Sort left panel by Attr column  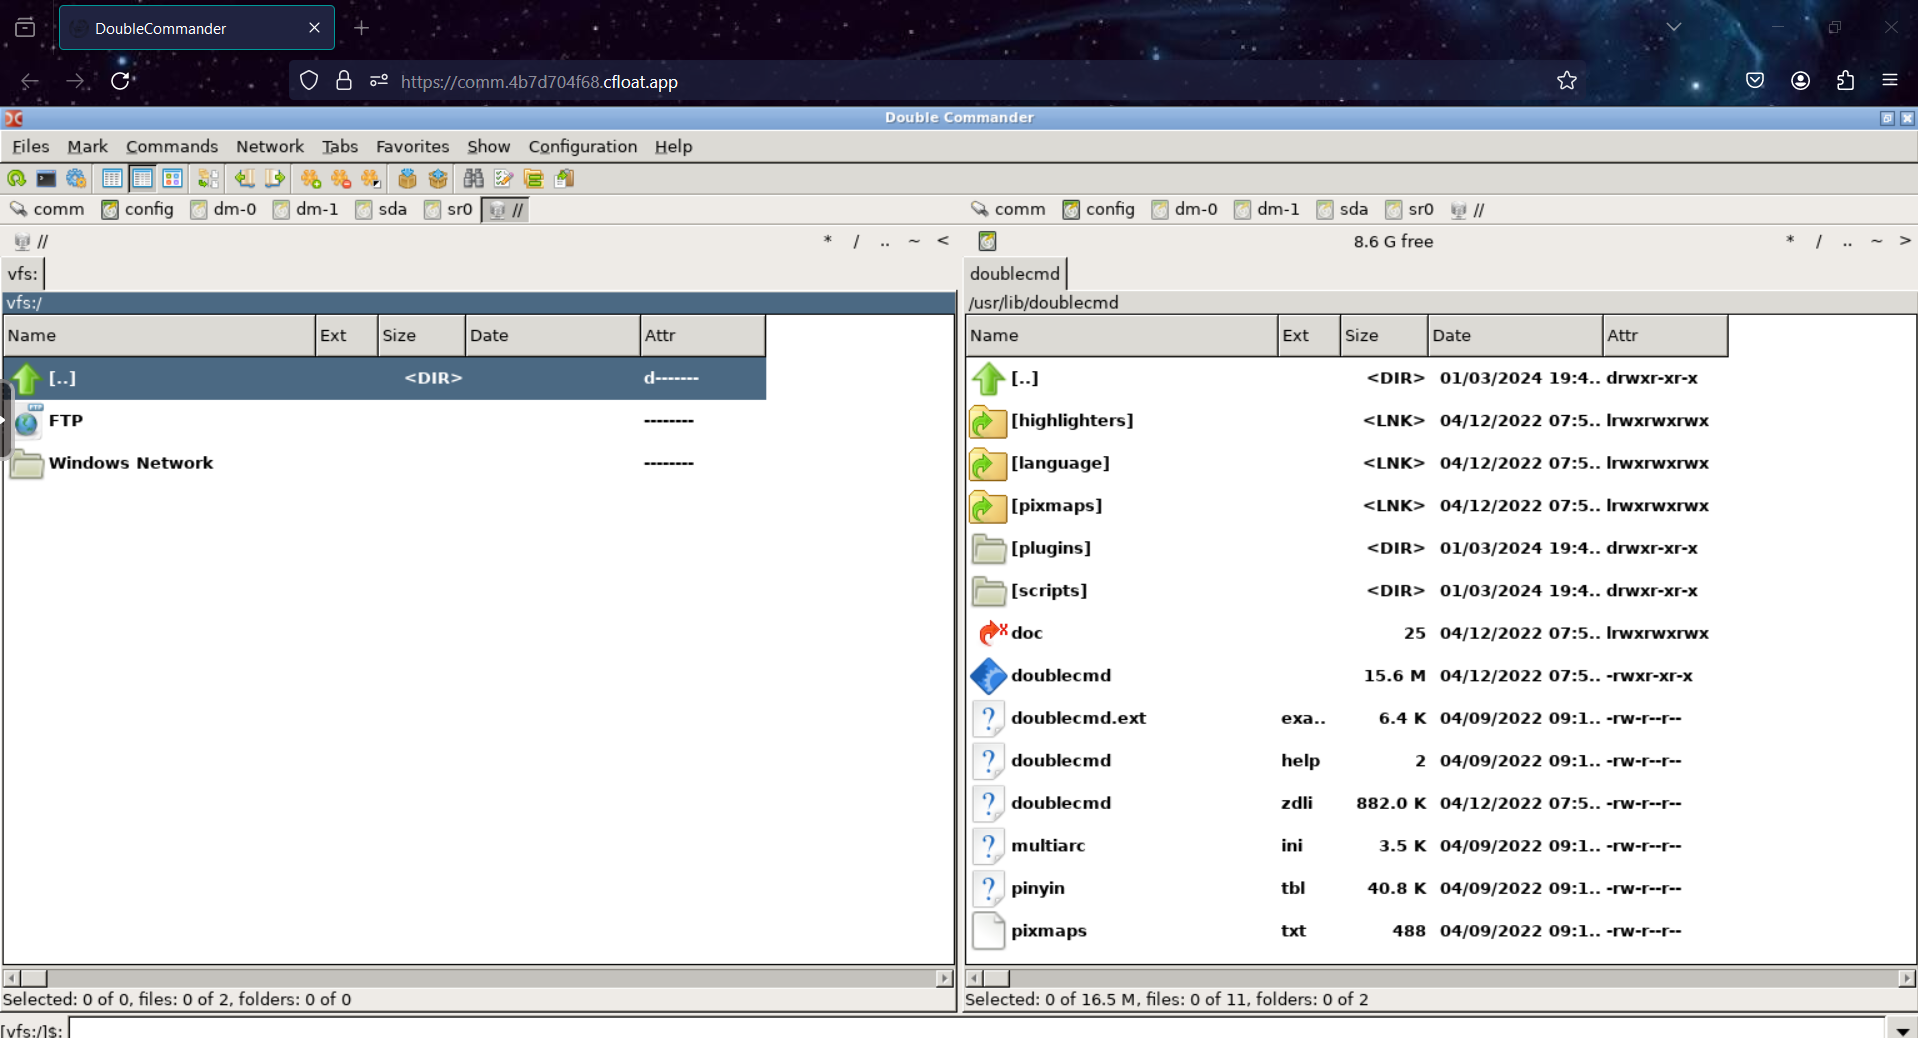point(702,335)
